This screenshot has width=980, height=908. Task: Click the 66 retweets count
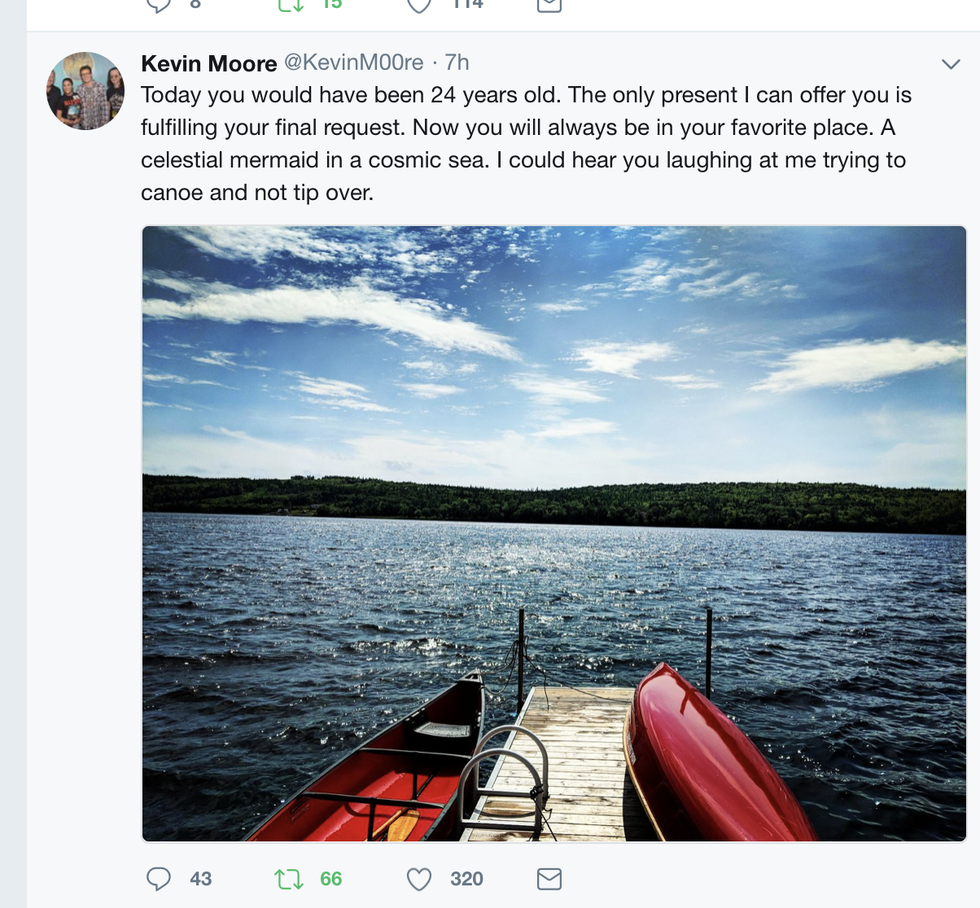pos(331,879)
